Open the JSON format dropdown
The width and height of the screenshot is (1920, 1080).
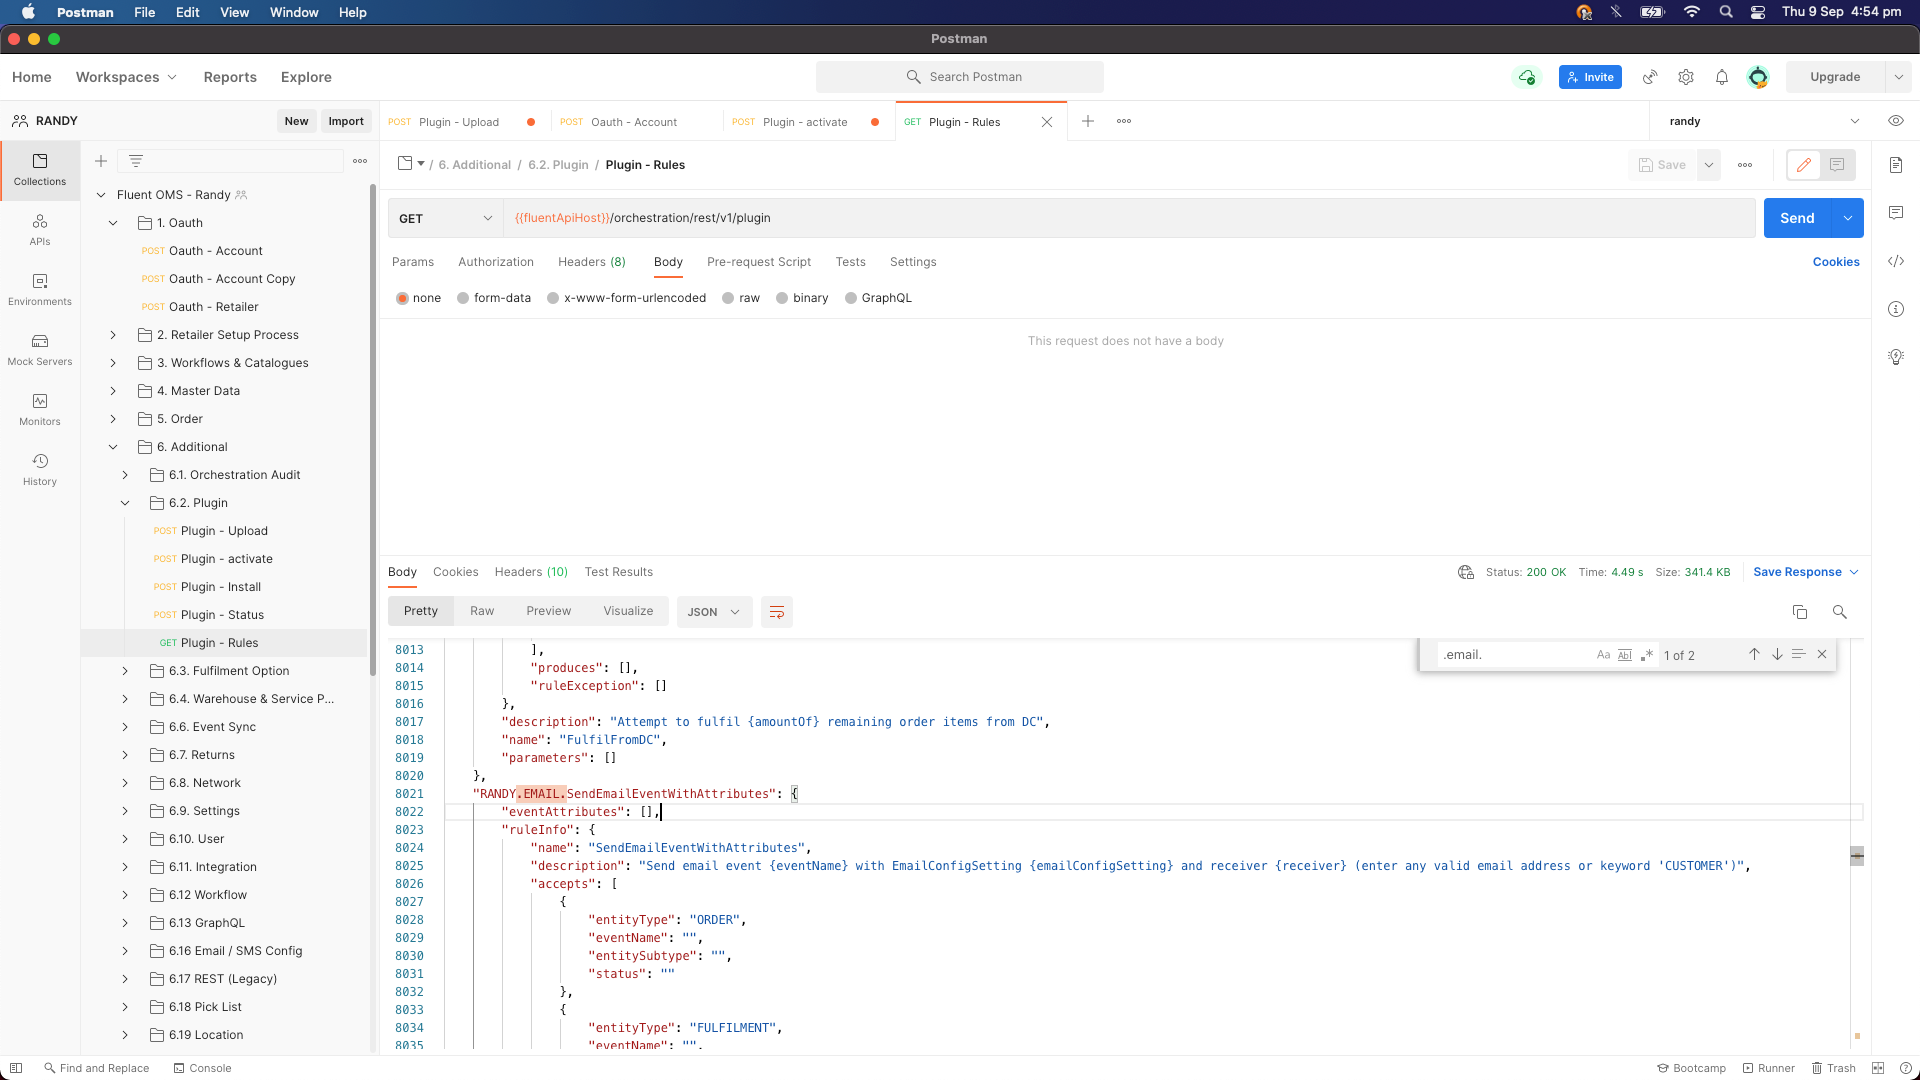point(713,612)
